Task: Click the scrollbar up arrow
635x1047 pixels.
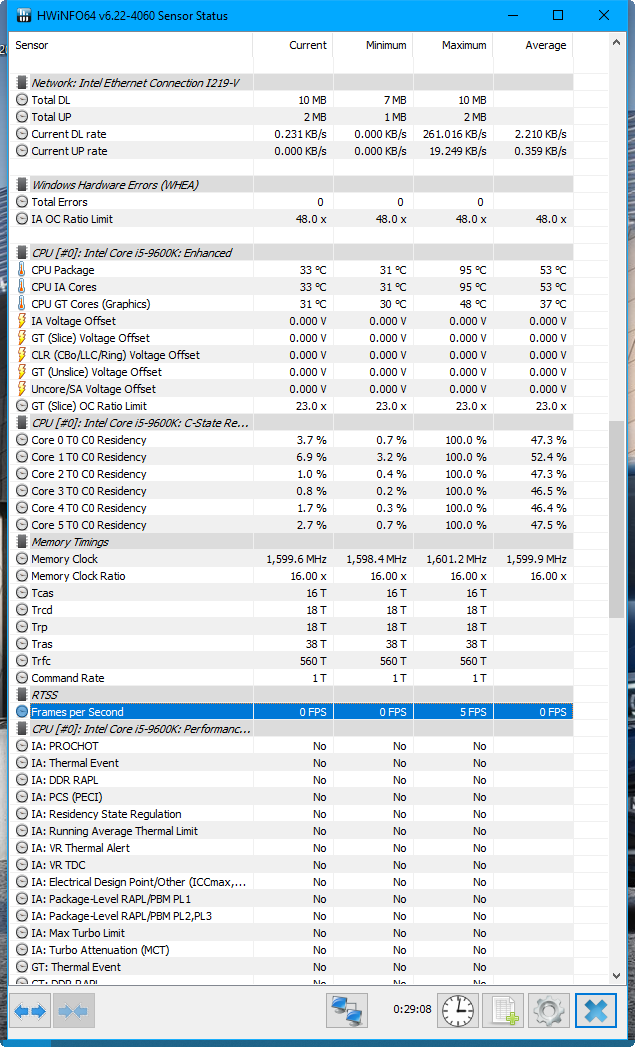Action: pyautogui.click(x=617, y=42)
